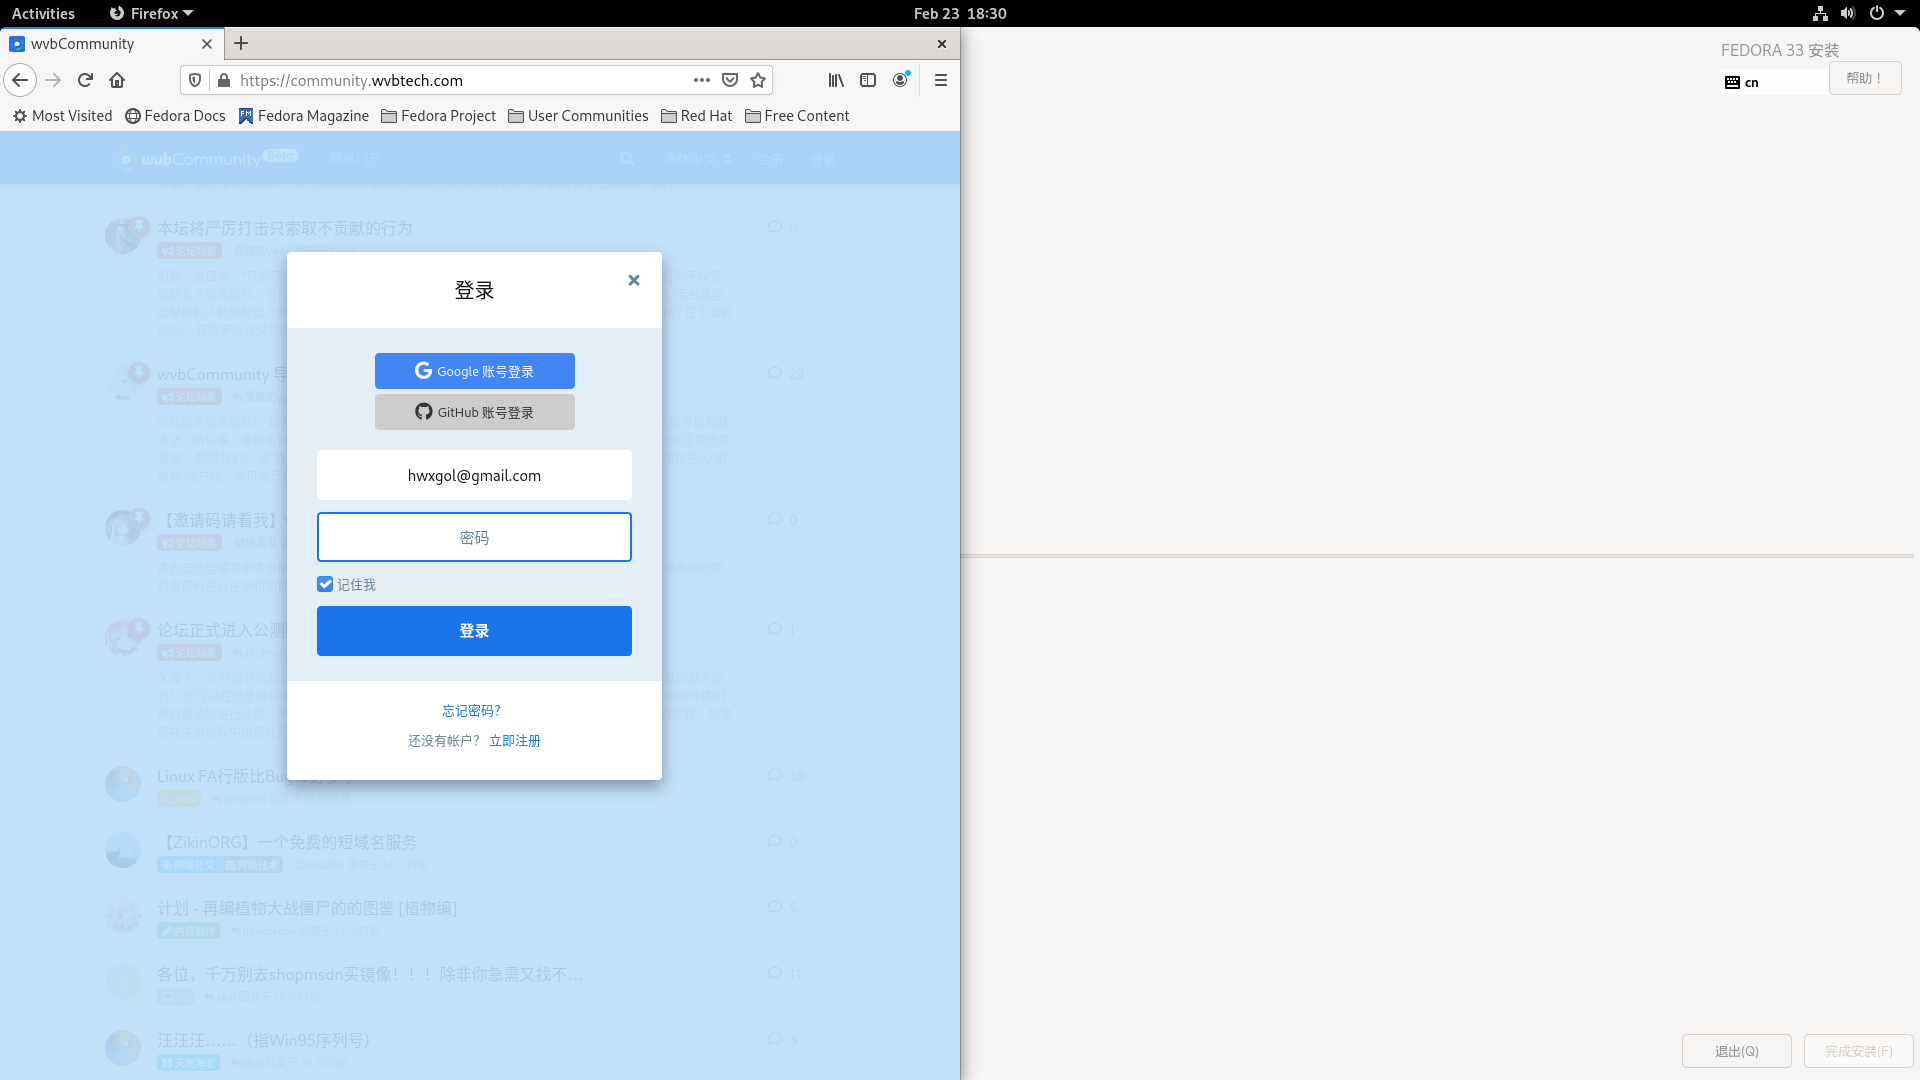Open the Firefox library icon
Screen dimensions: 1920x1080
click(836, 80)
